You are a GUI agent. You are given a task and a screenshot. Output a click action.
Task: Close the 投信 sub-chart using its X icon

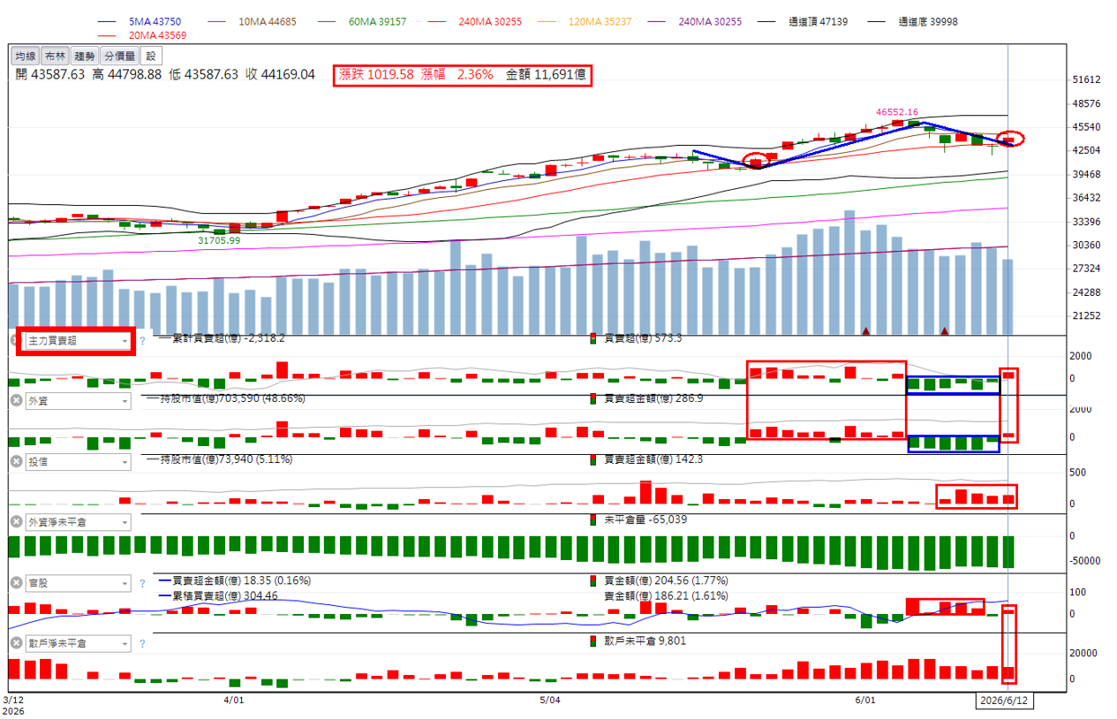click(x=16, y=461)
